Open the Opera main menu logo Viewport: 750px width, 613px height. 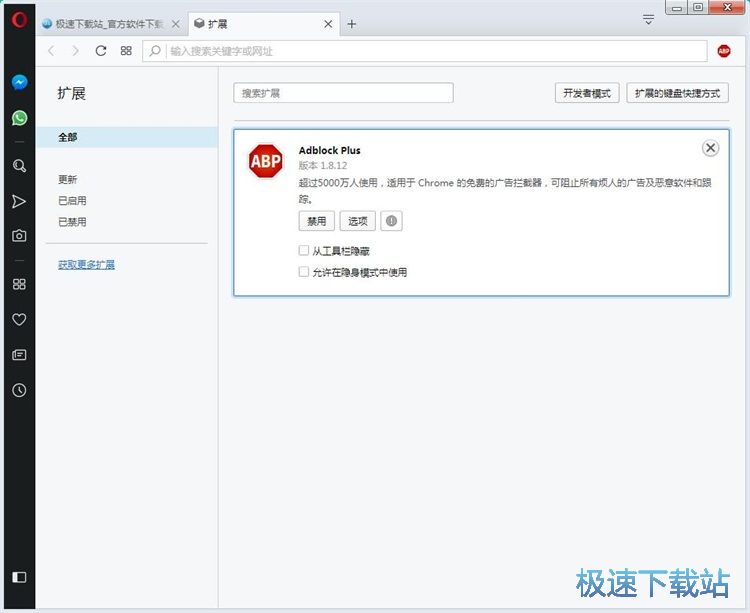(19, 20)
